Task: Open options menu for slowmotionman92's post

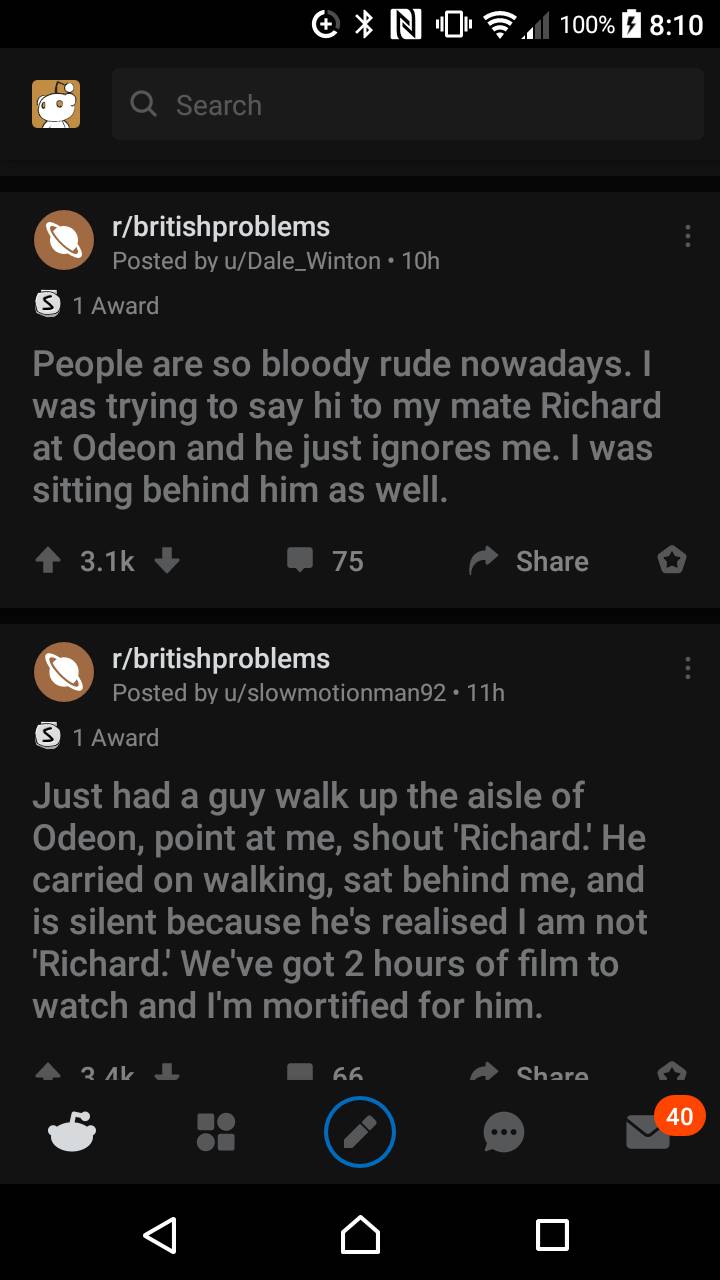Action: point(687,669)
